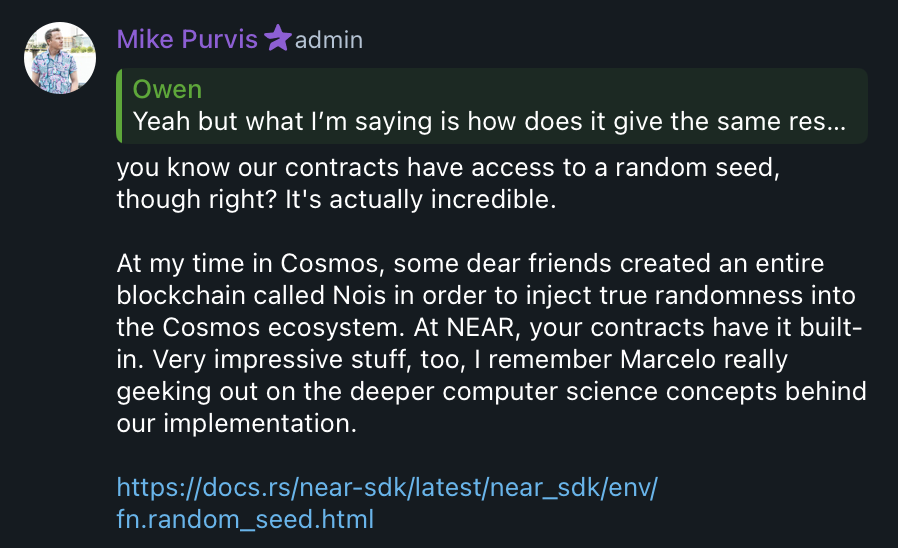Click the name 'Marcelo' in the message
898x548 pixels.
click(668, 360)
